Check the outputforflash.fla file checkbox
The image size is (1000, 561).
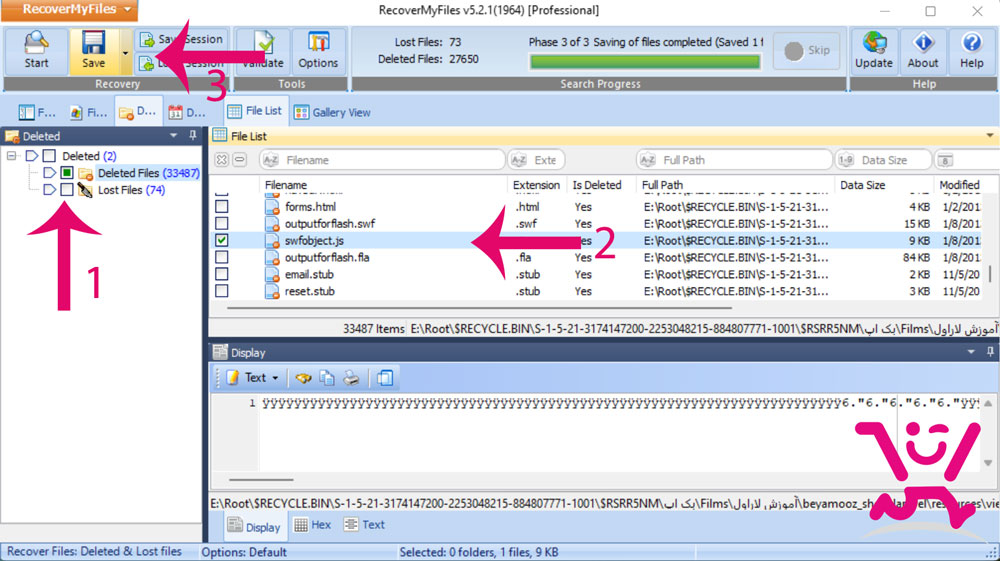(221, 258)
